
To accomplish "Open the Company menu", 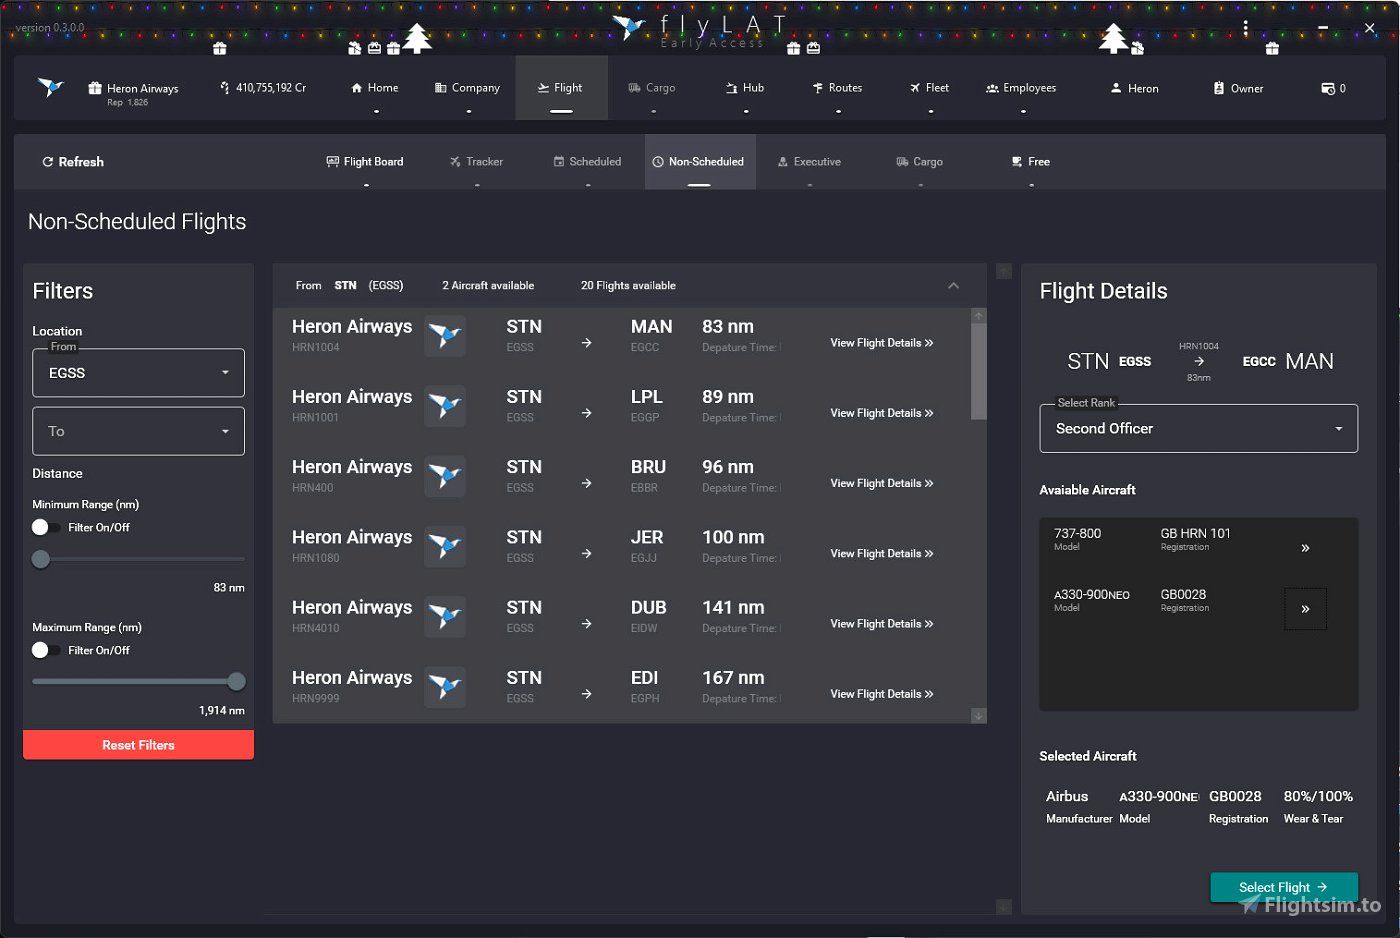I will pos(467,88).
